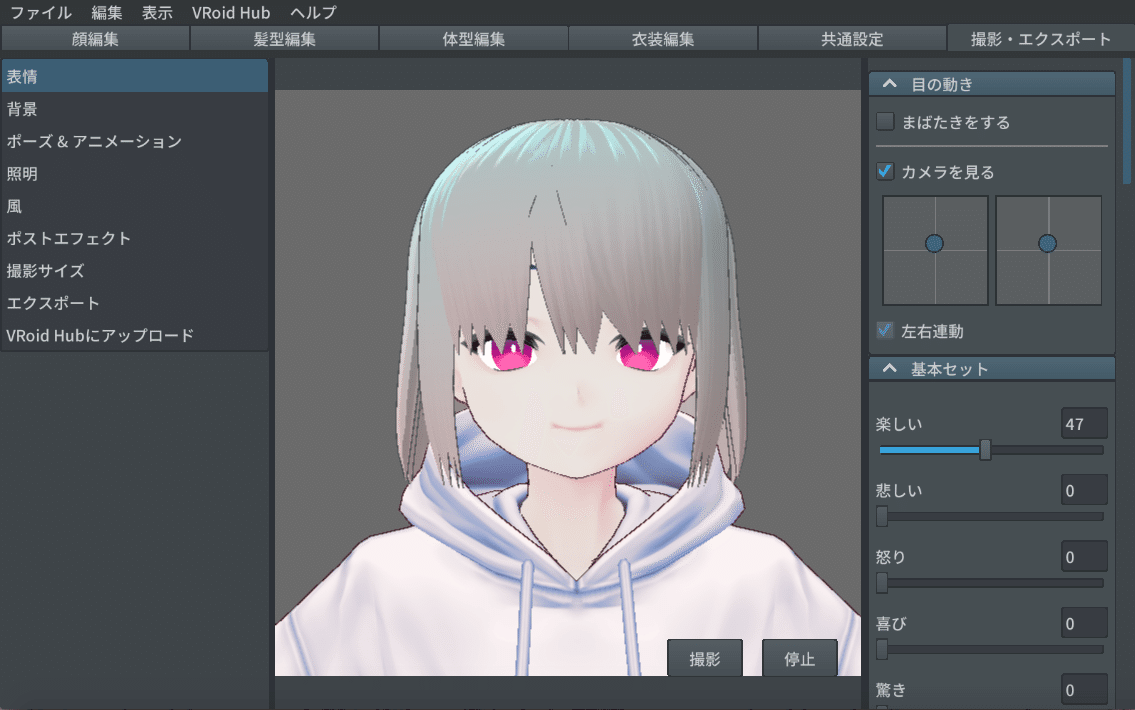The width and height of the screenshot is (1135, 710).
Task: Switch to the 衣装編集 tab
Action: click(662, 38)
